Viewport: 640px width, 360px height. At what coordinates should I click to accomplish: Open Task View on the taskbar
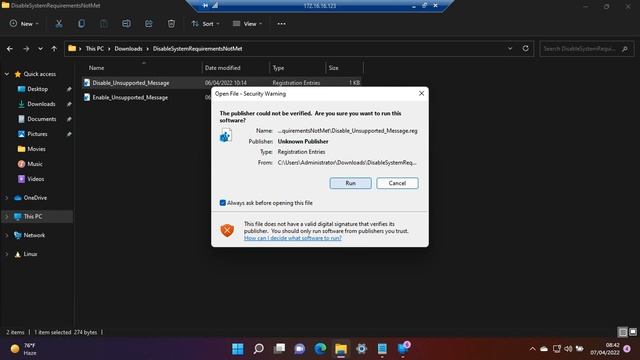pyautogui.click(x=279, y=349)
